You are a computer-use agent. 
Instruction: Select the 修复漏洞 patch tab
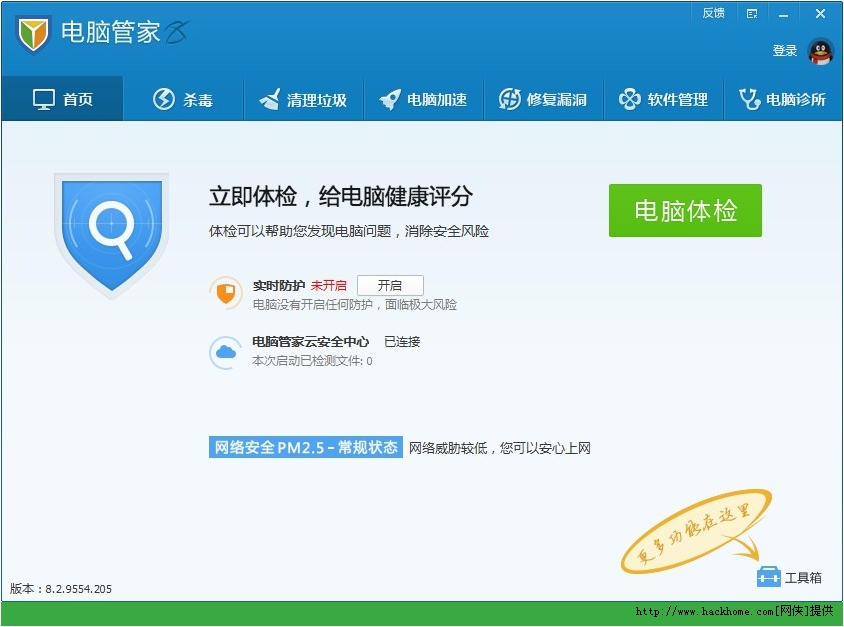(544, 99)
